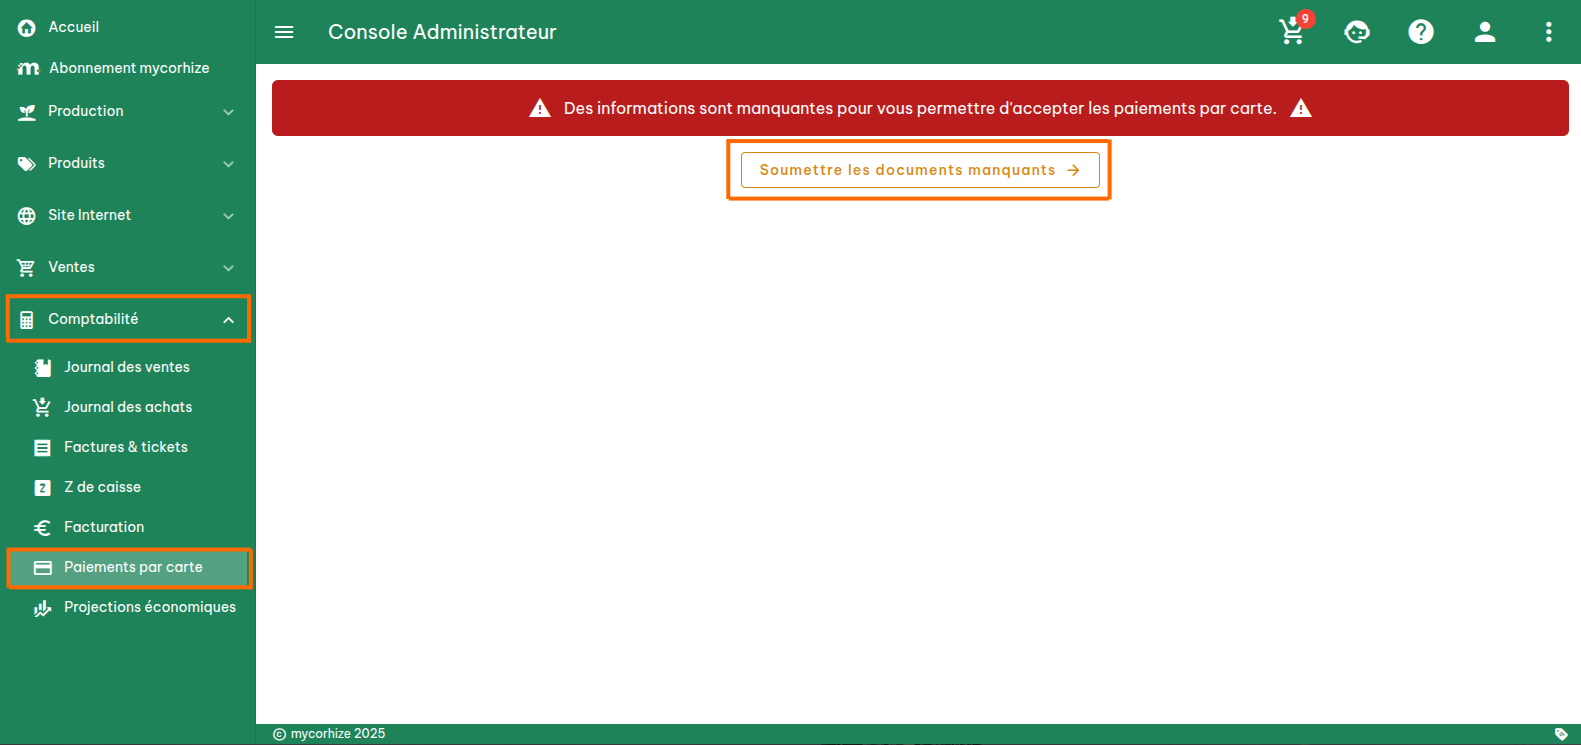Expand the Produits menu chevron
Viewport: 1581px width, 745px height.
(x=228, y=164)
